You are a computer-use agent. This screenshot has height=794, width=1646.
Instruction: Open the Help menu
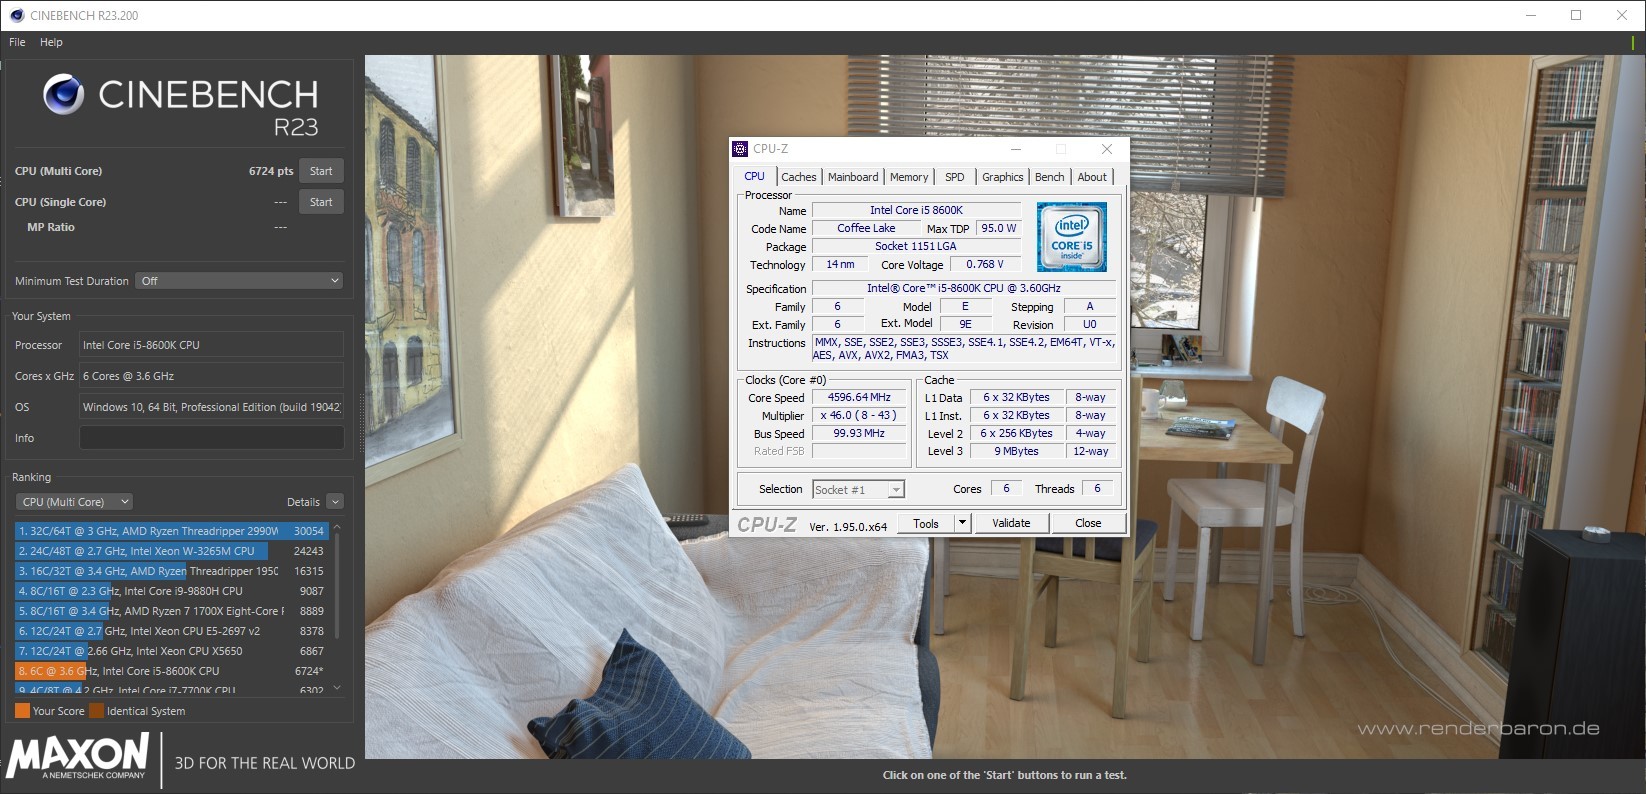click(x=51, y=42)
